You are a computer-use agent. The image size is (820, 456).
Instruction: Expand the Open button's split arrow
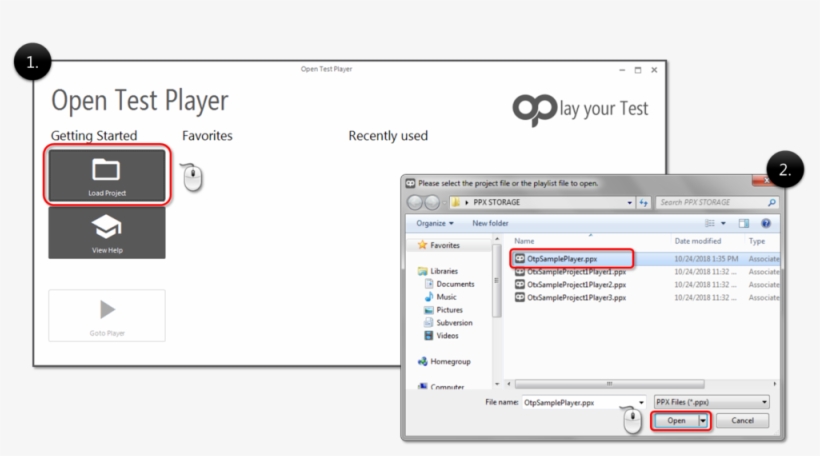[703, 420]
